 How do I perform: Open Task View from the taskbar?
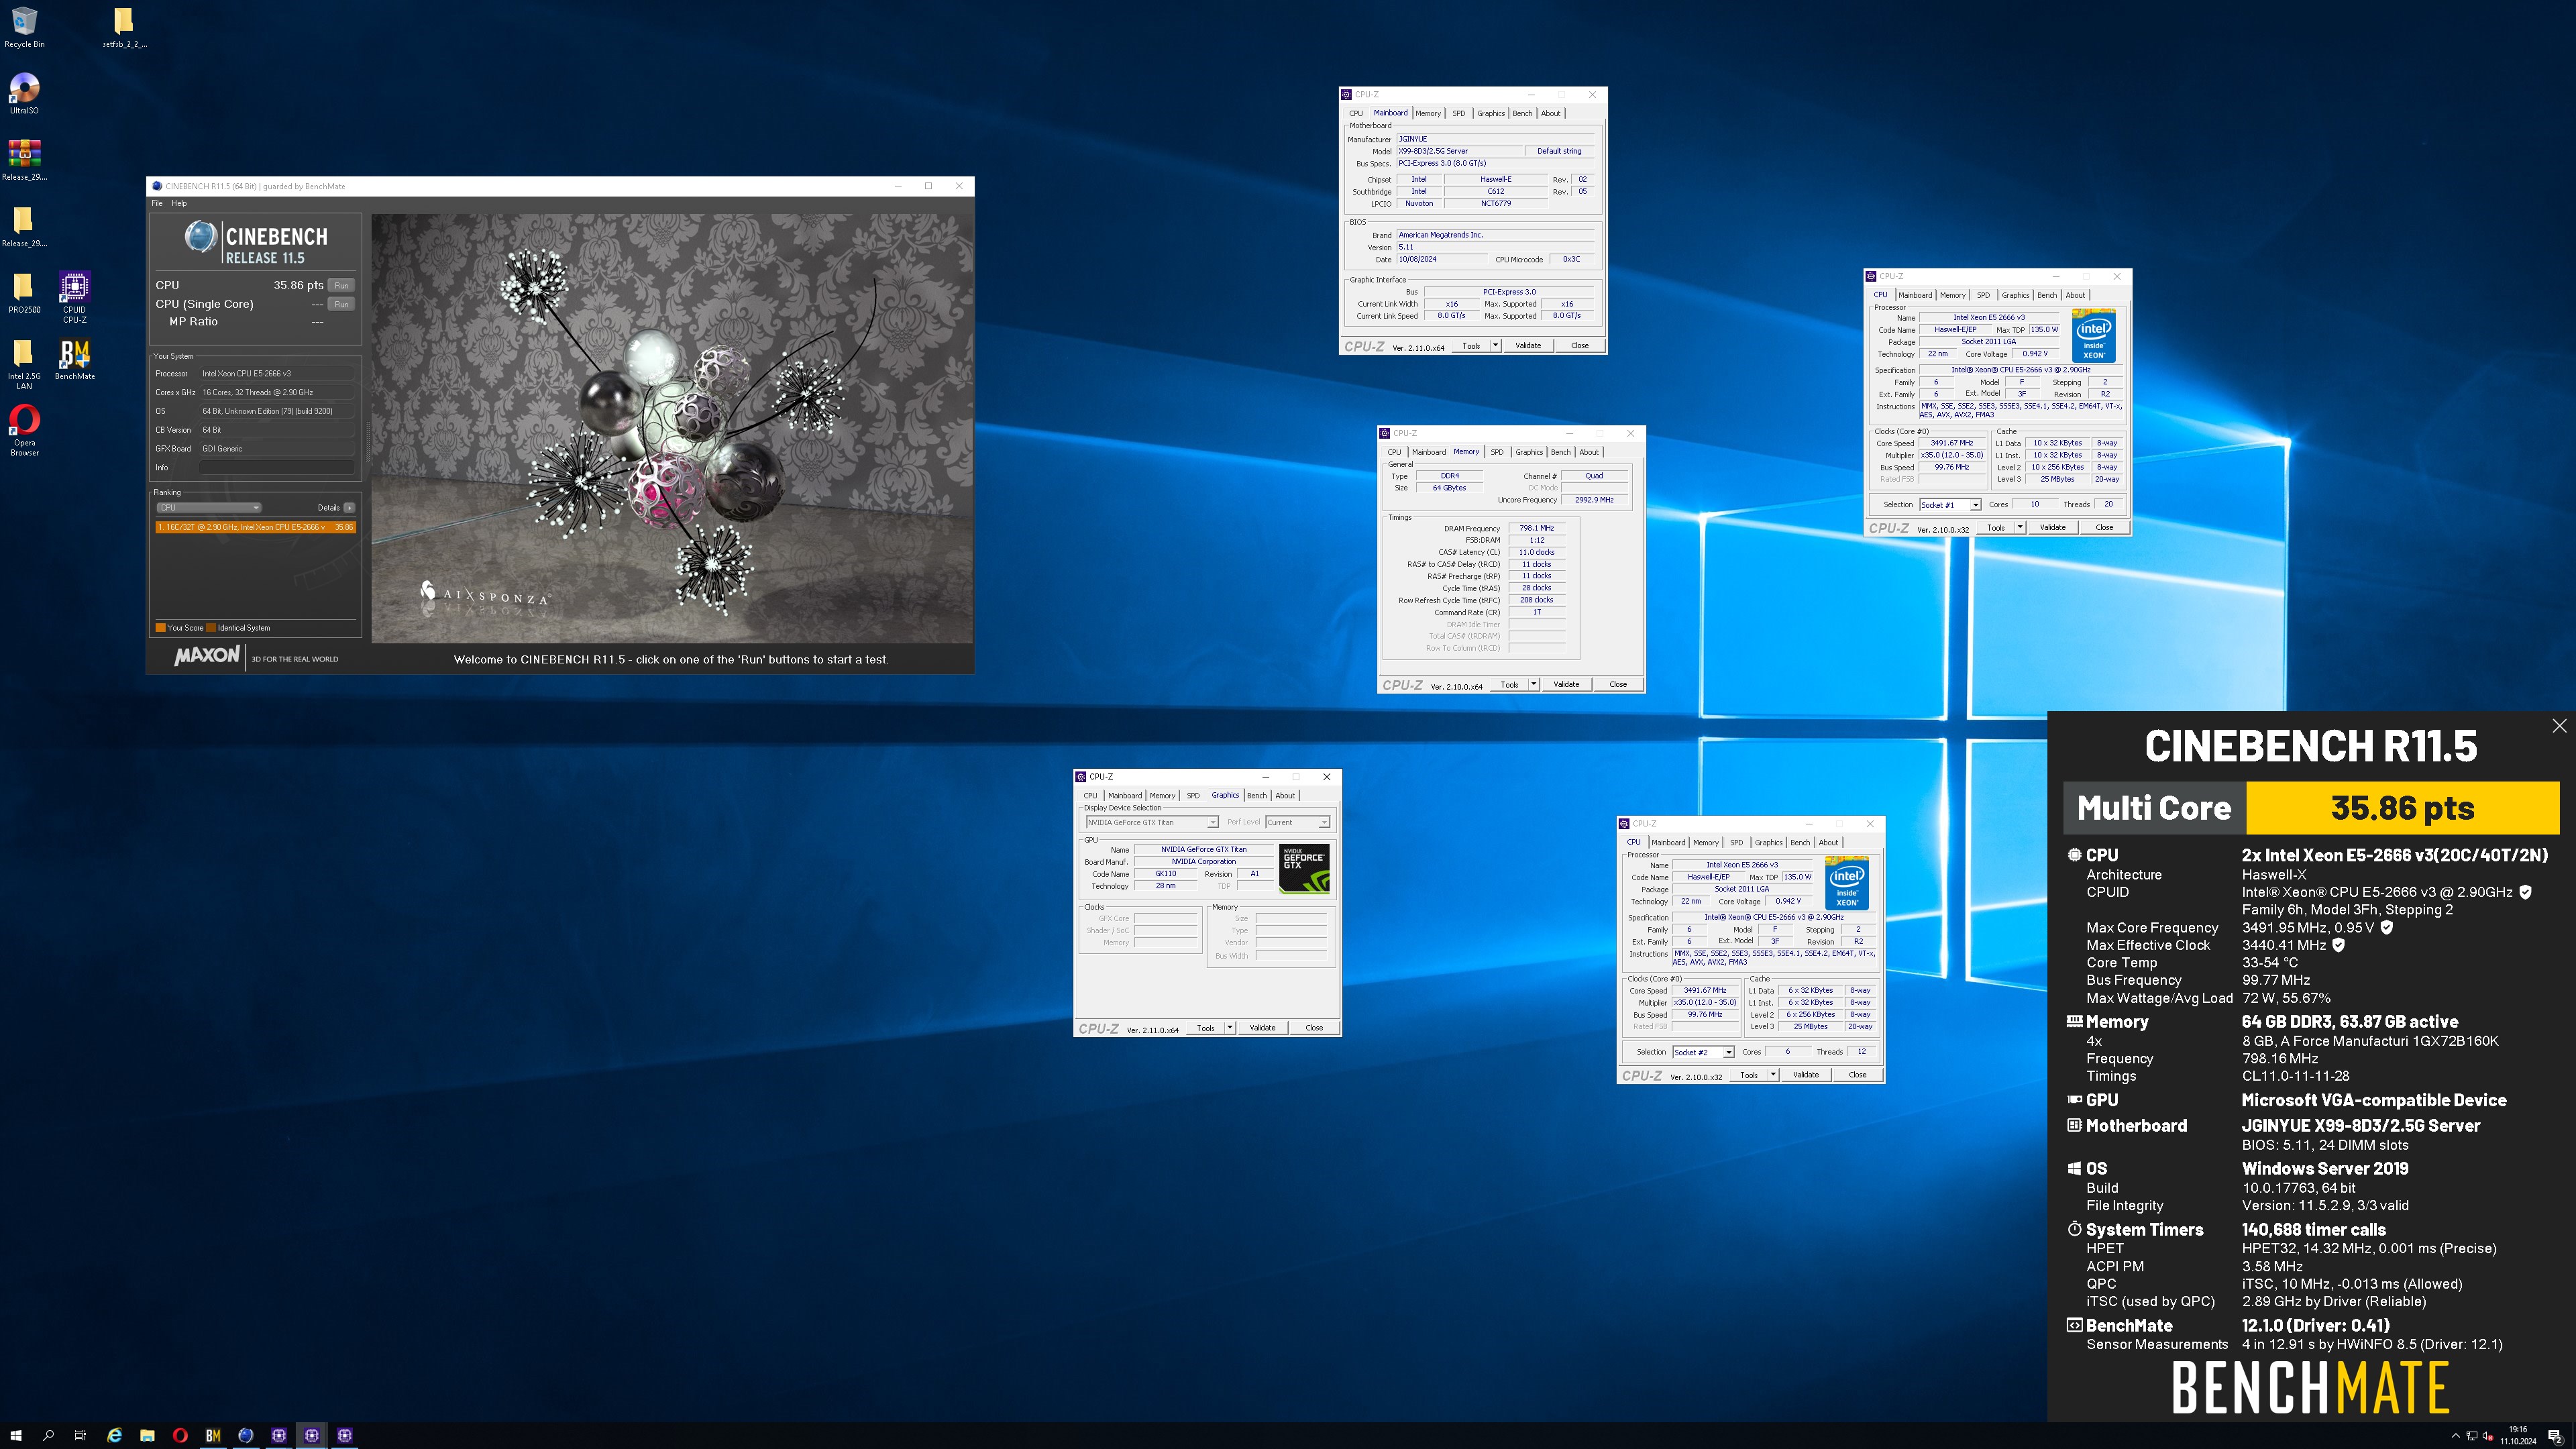(x=80, y=1435)
